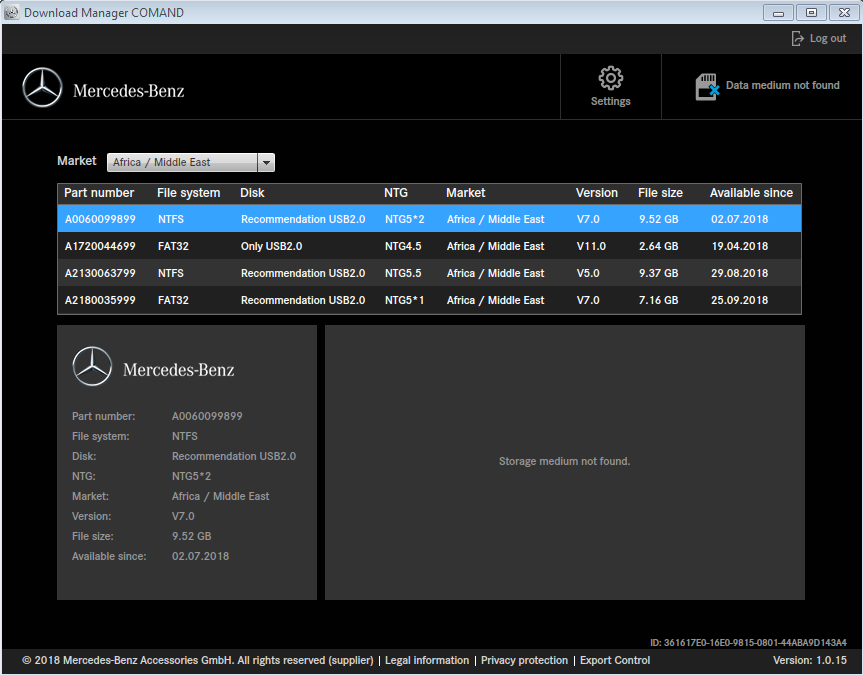Viewport: 863px width, 675px height.
Task: Click the Mercedes-Benz star emblem in the header
Action: point(43,86)
